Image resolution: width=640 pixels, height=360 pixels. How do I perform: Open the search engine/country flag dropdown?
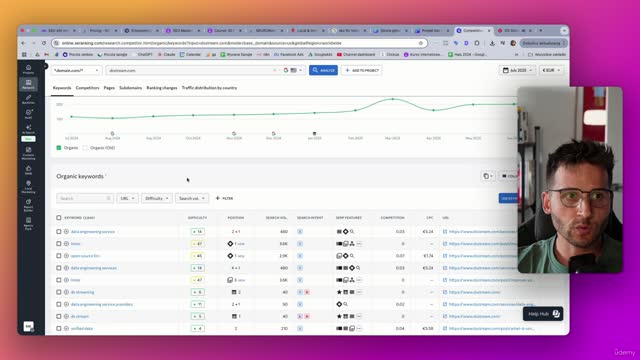pyautogui.click(x=293, y=70)
